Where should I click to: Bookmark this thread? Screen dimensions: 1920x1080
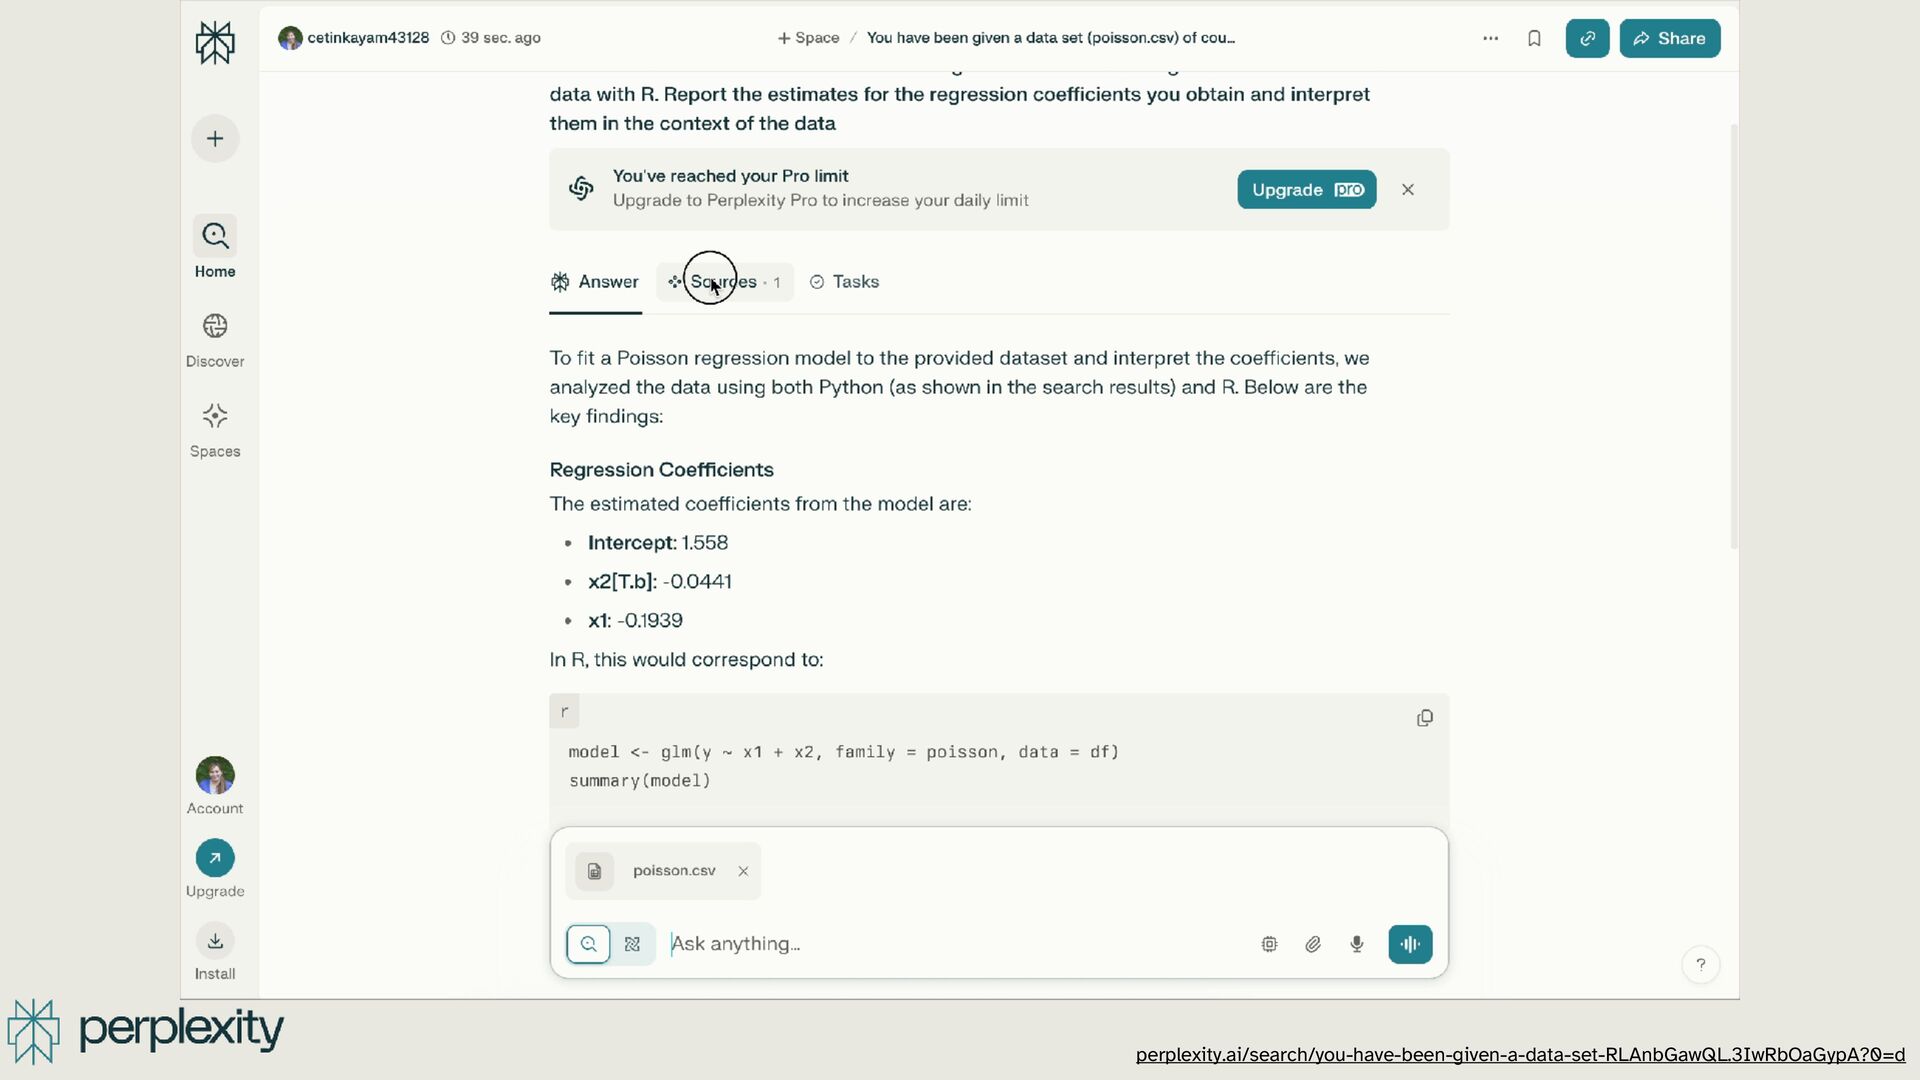point(1534,38)
